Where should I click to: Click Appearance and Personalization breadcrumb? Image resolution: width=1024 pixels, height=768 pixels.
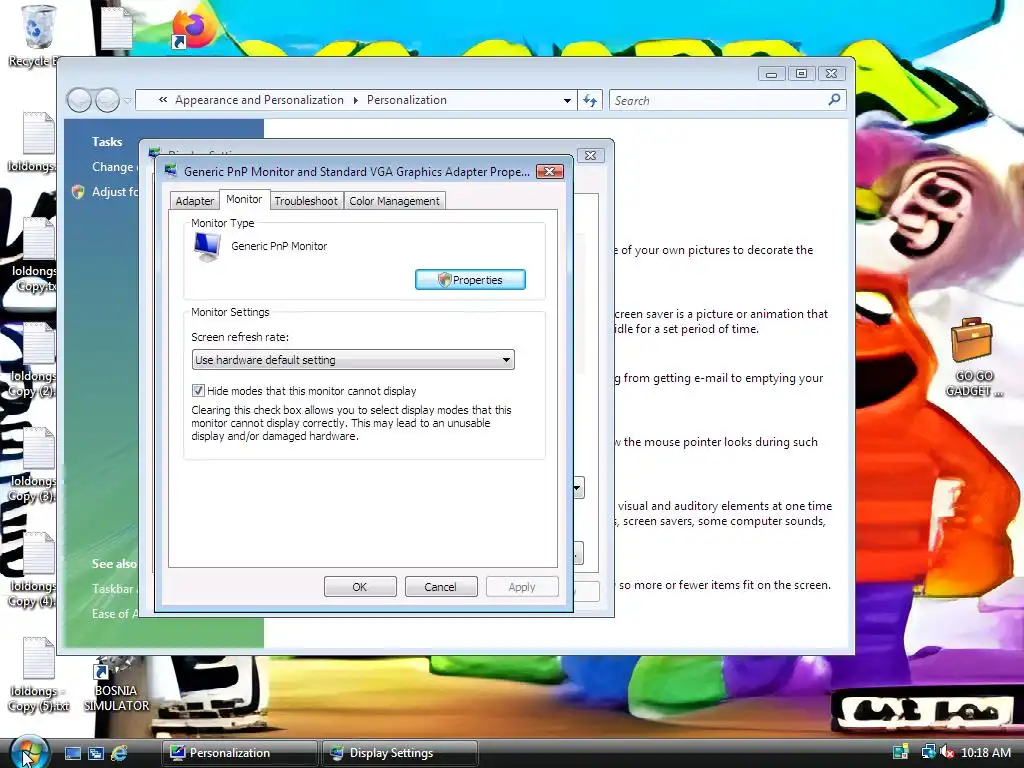(x=259, y=100)
